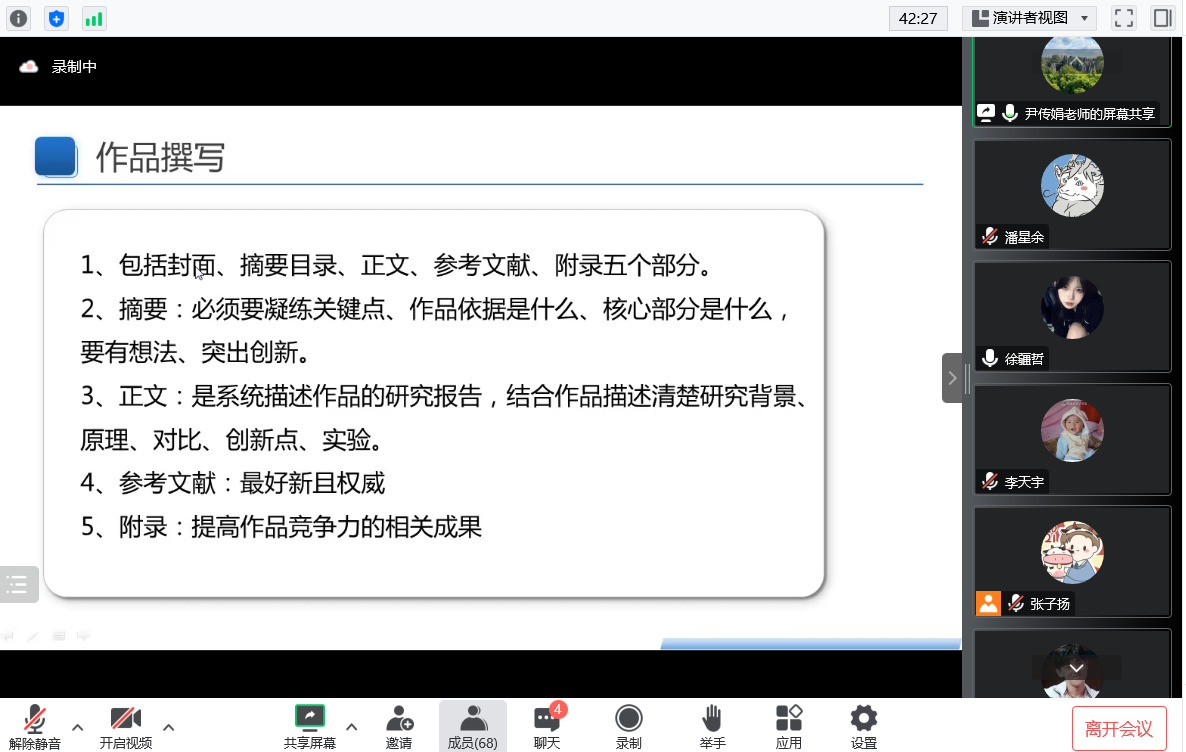1186x752 pixels.
Task: Click the leave meeting button
Action: pos(1119,729)
